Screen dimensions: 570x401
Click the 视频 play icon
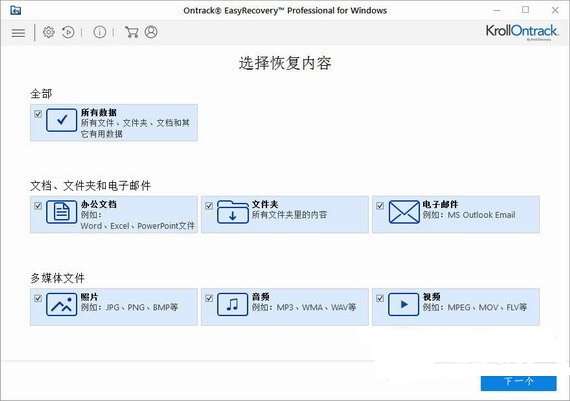[x=404, y=304]
